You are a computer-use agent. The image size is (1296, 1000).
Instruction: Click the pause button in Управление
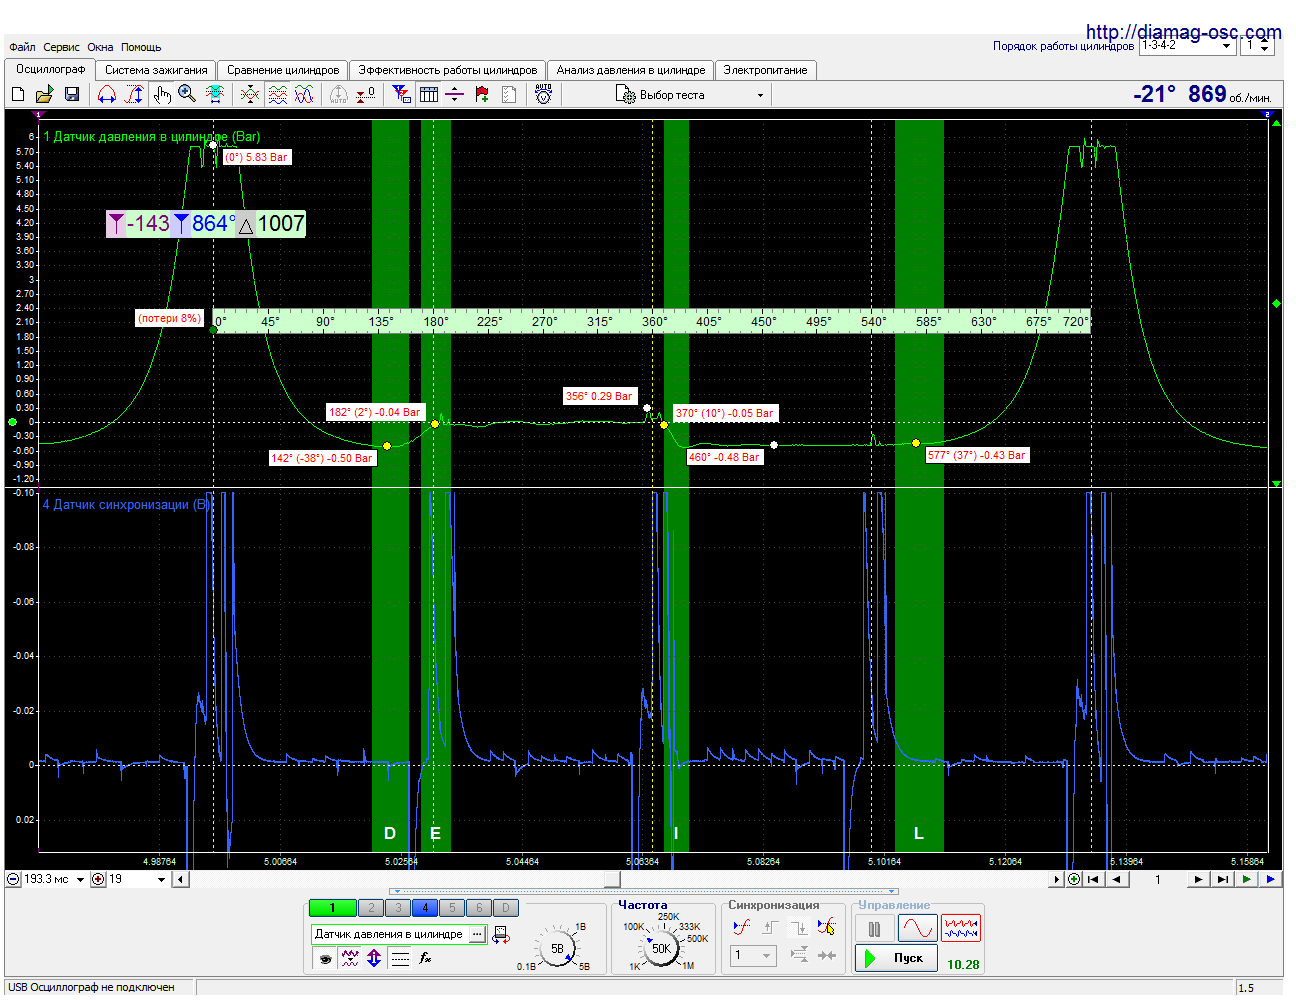point(875,929)
